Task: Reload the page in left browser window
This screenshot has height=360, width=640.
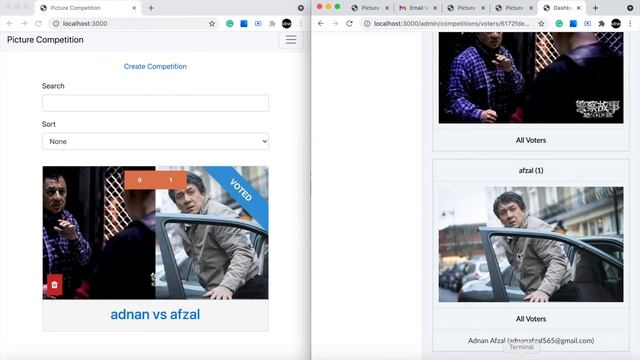Action: [x=38, y=24]
